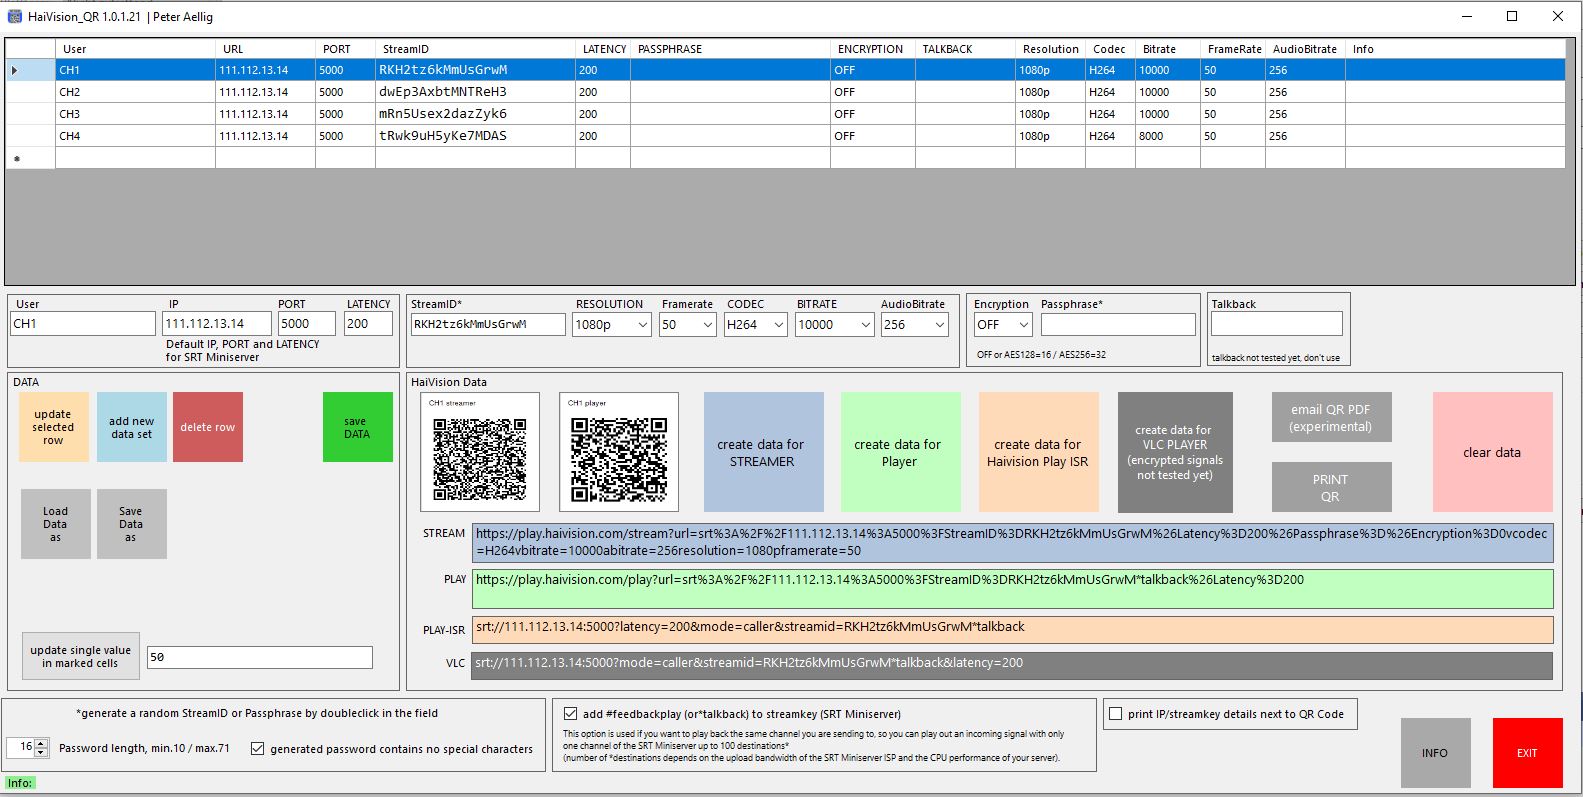Screen dimensions: 1583x797
Task: Sort table by the StreamID column header
Action: coord(475,49)
